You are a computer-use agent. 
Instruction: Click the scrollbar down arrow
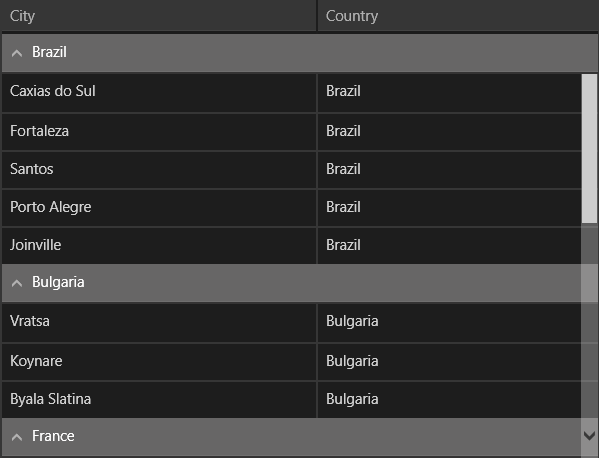click(589, 435)
